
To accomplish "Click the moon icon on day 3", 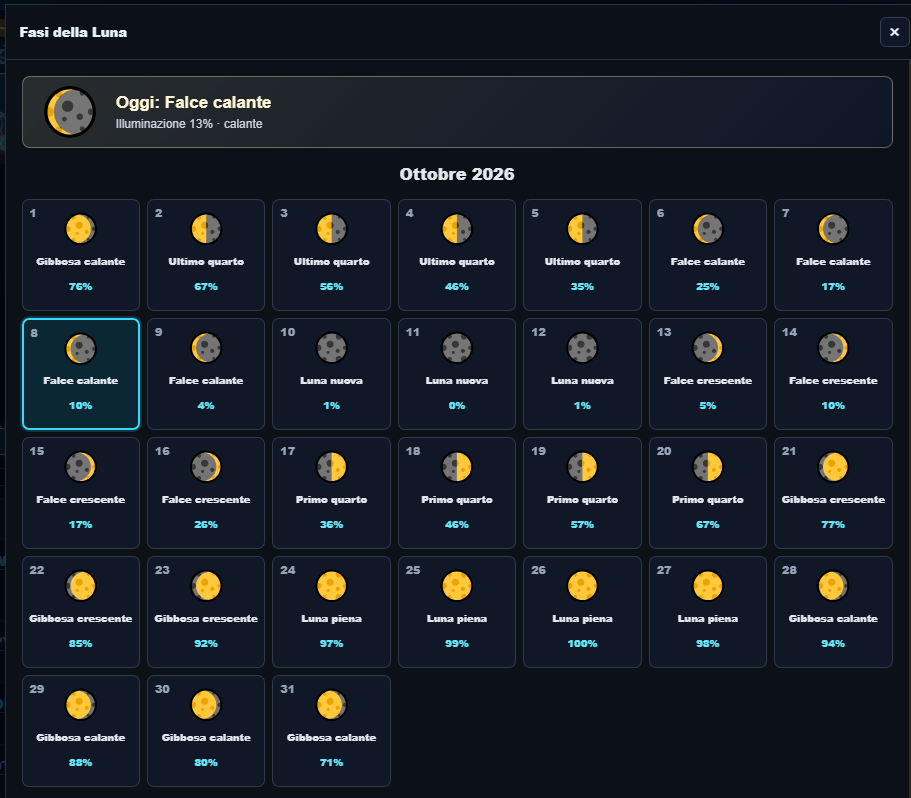I will click(331, 229).
